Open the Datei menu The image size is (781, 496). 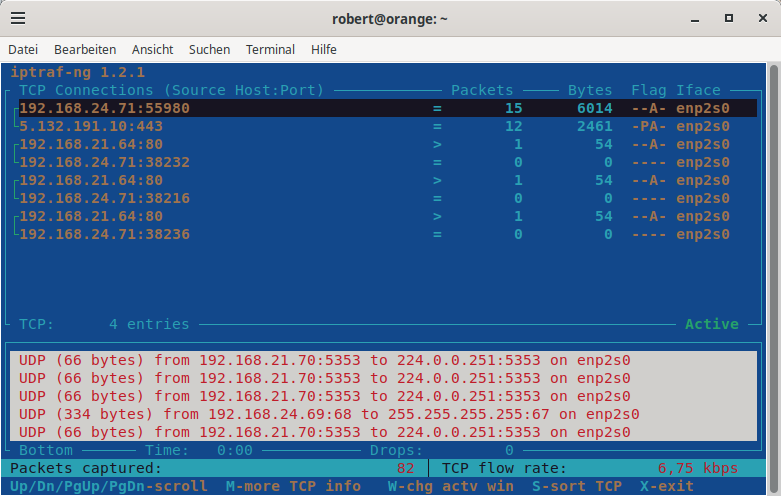click(23, 49)
